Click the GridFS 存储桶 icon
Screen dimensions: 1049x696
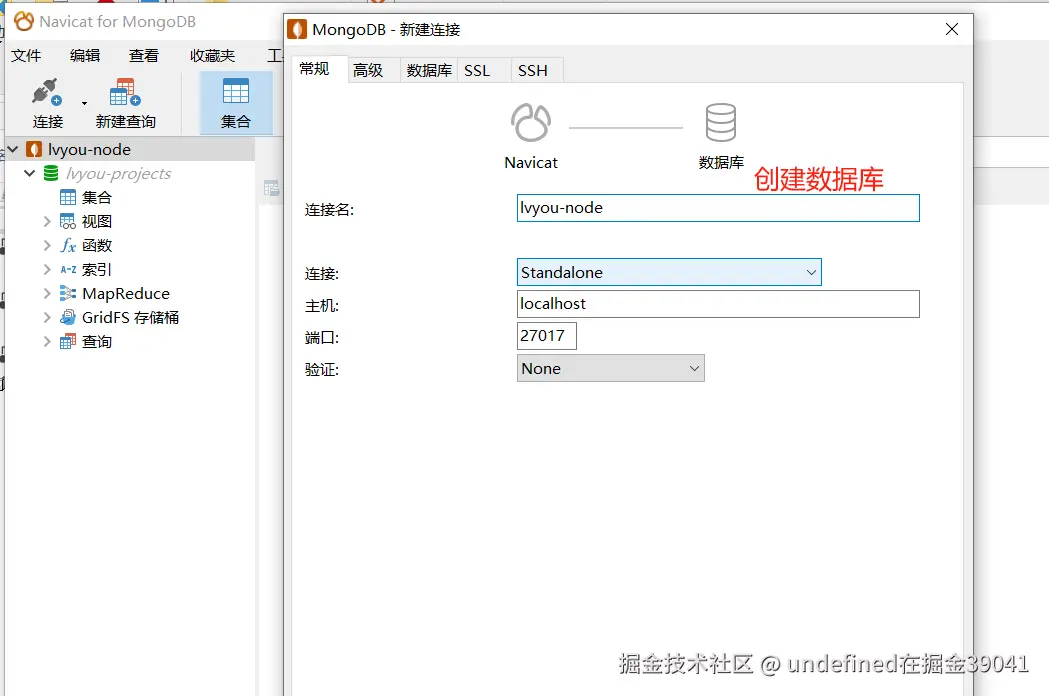[68, 318]
